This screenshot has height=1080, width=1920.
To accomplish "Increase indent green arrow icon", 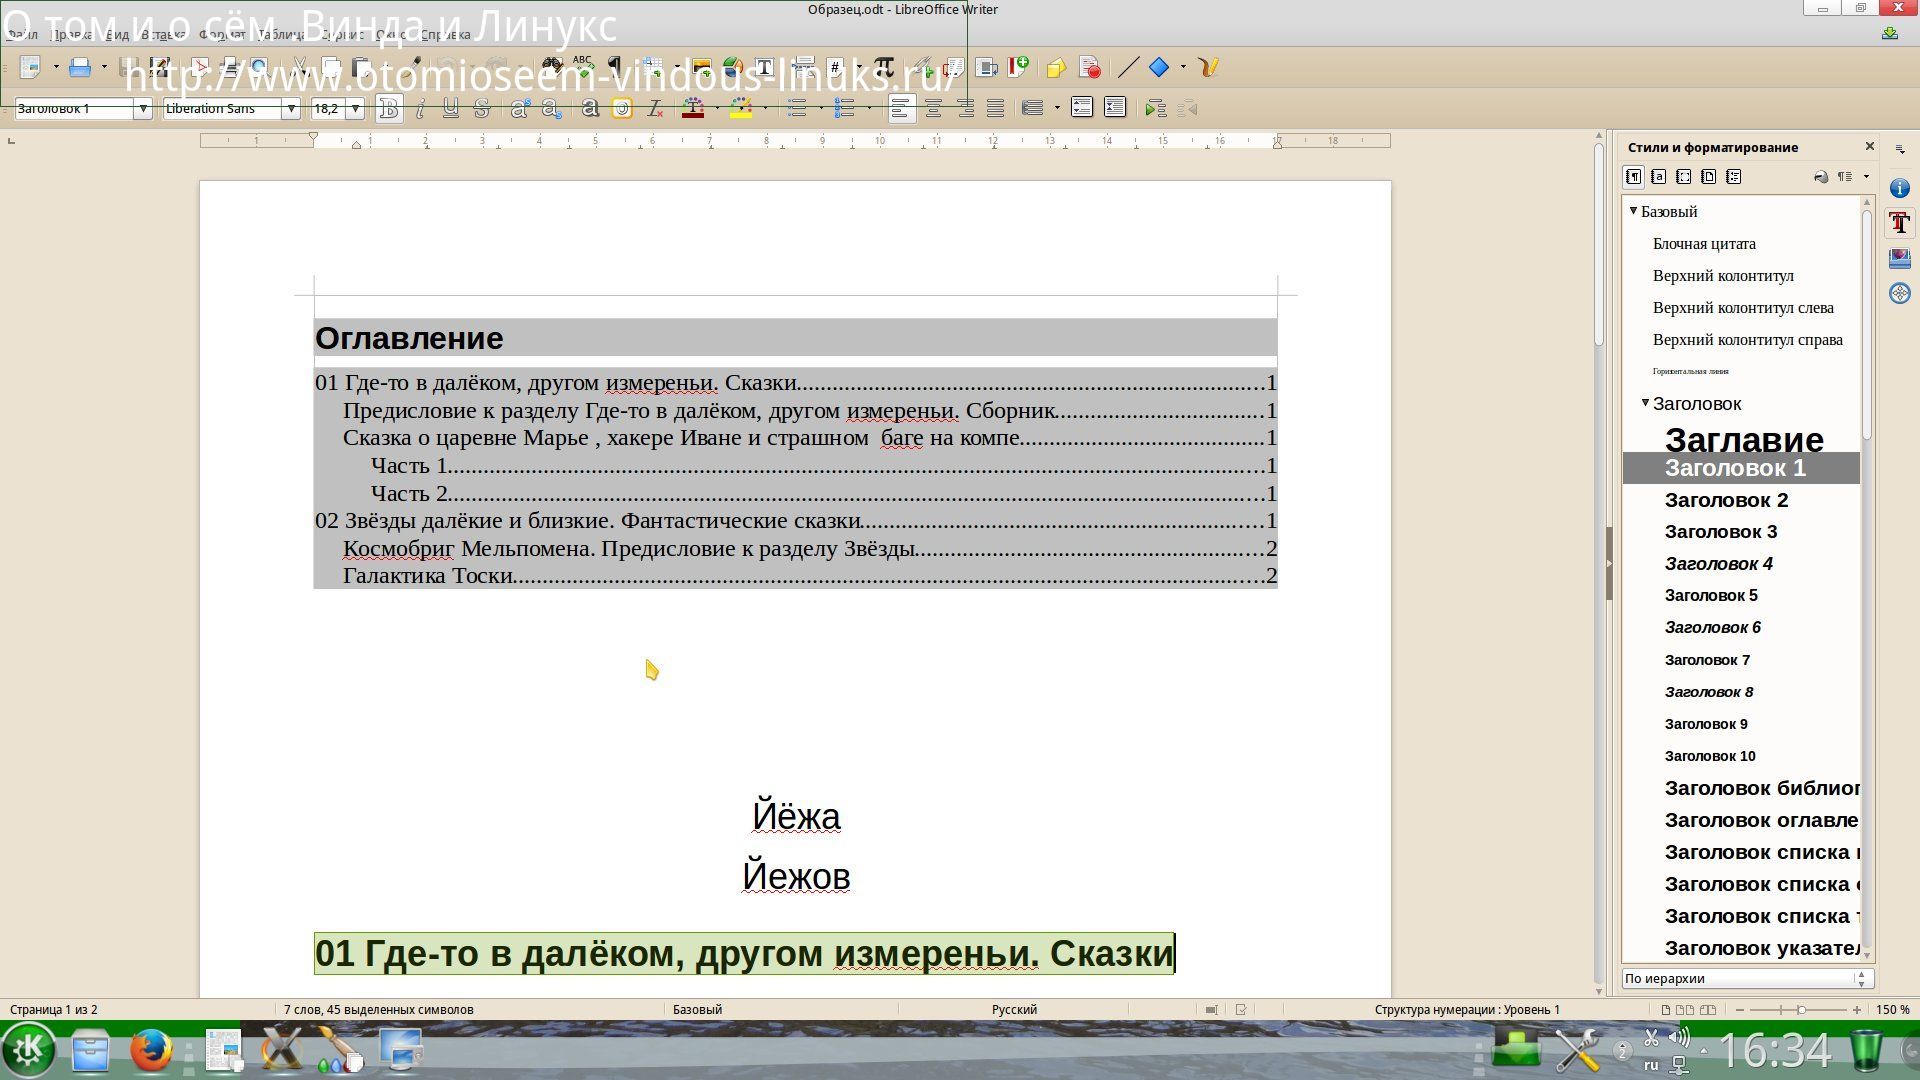I will pyautogui.click(x=1155, y=108).
